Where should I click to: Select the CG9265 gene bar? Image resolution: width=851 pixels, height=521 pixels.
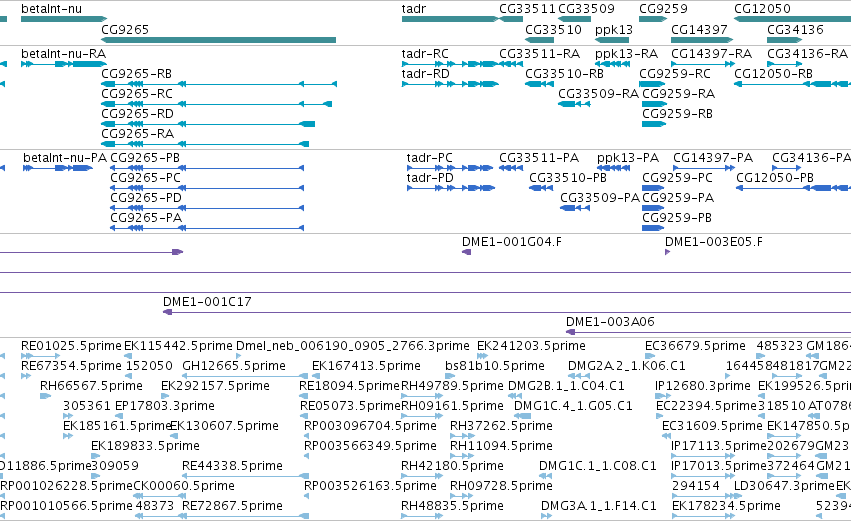218,40
